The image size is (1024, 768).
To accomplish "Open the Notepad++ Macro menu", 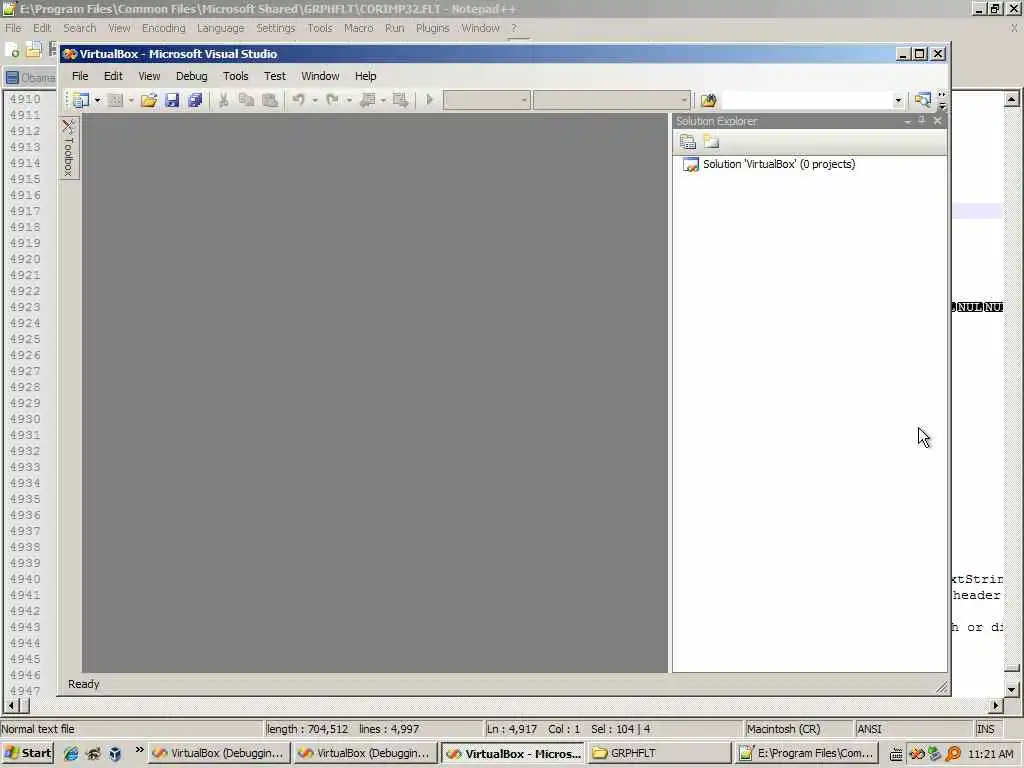I will [359, 28].
